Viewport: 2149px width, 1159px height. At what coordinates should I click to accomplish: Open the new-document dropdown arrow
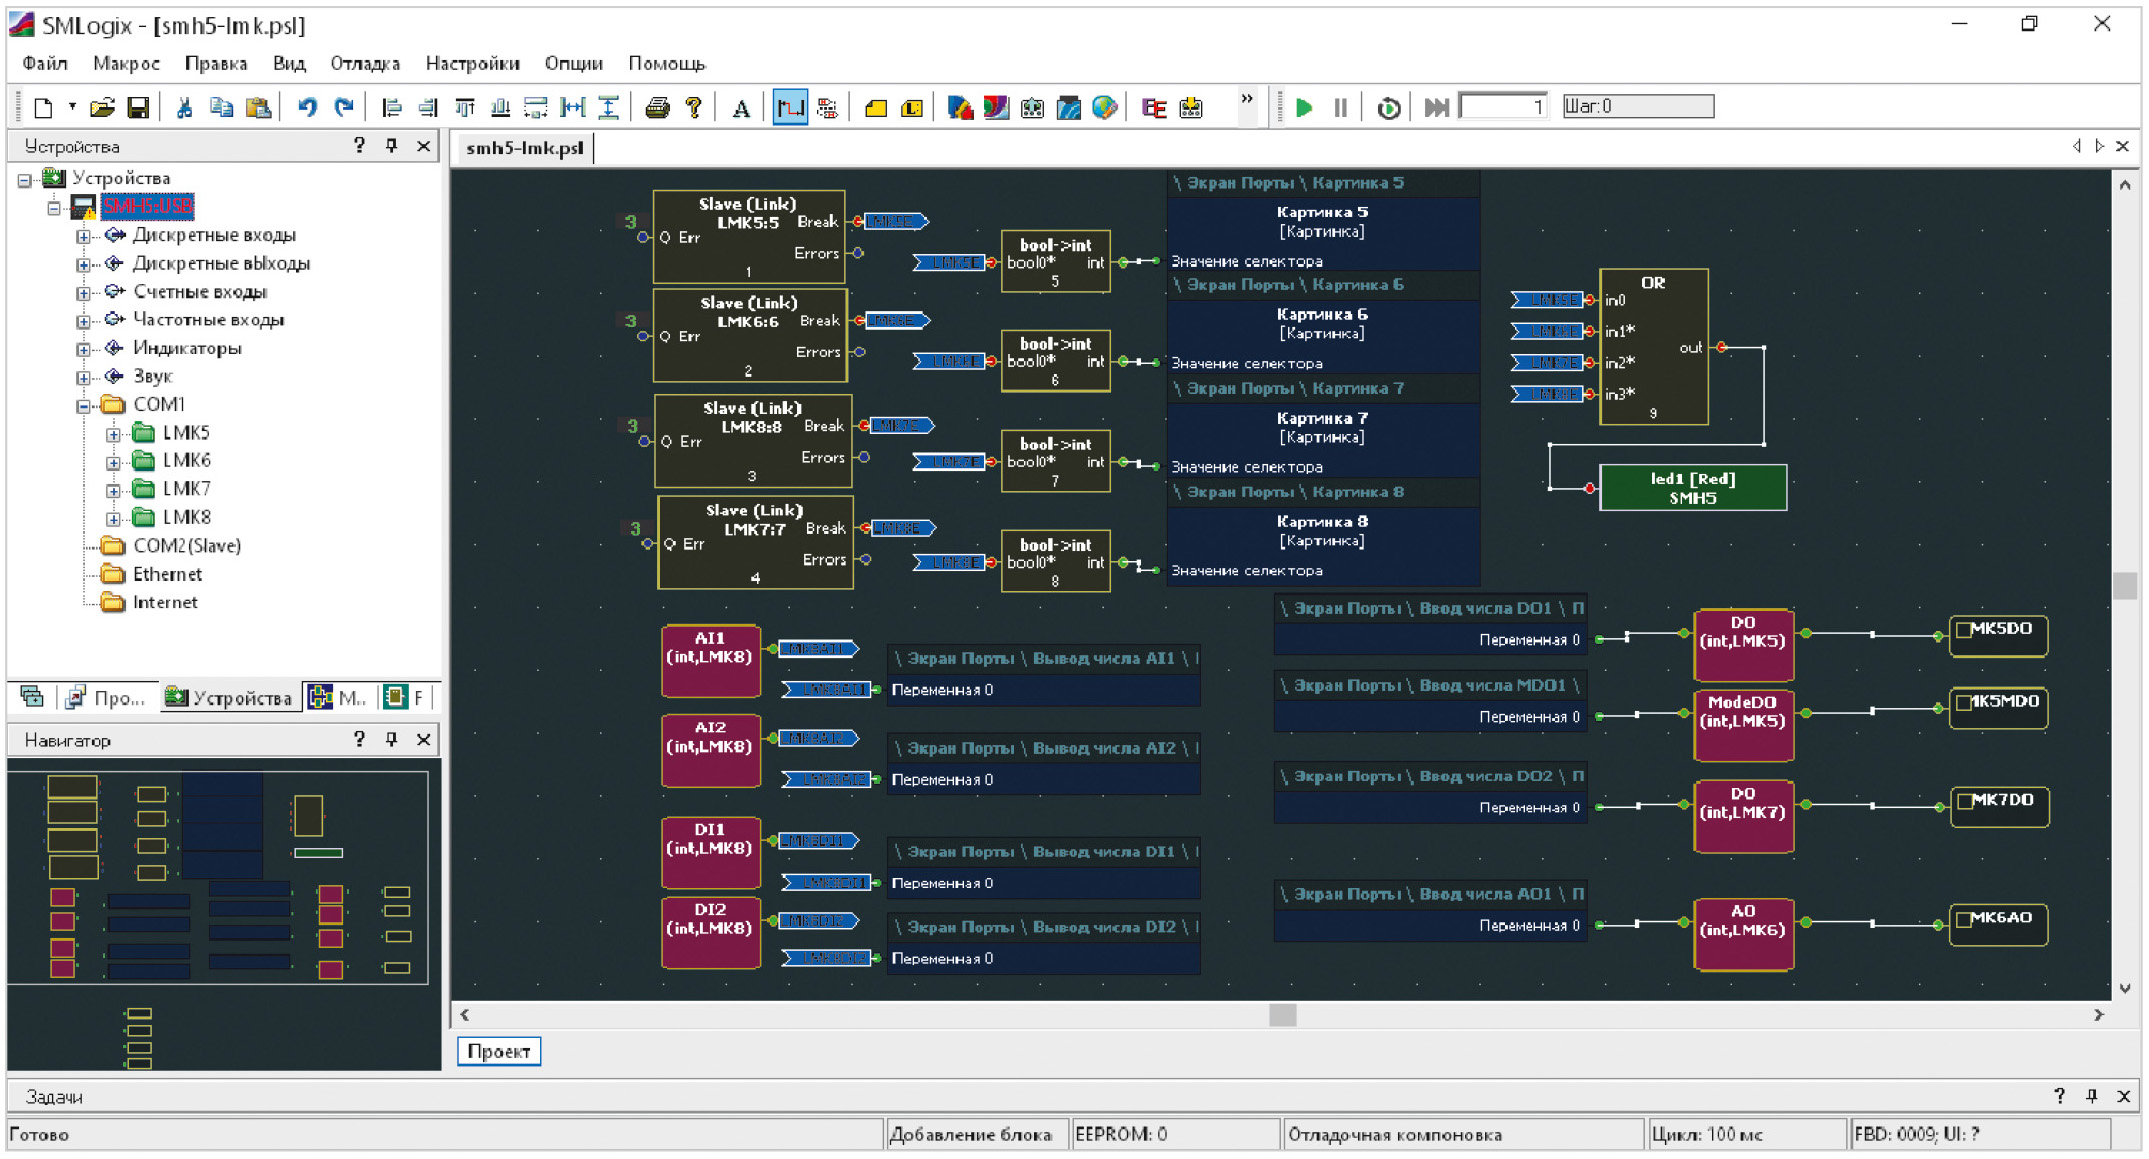tap(72, 106)
